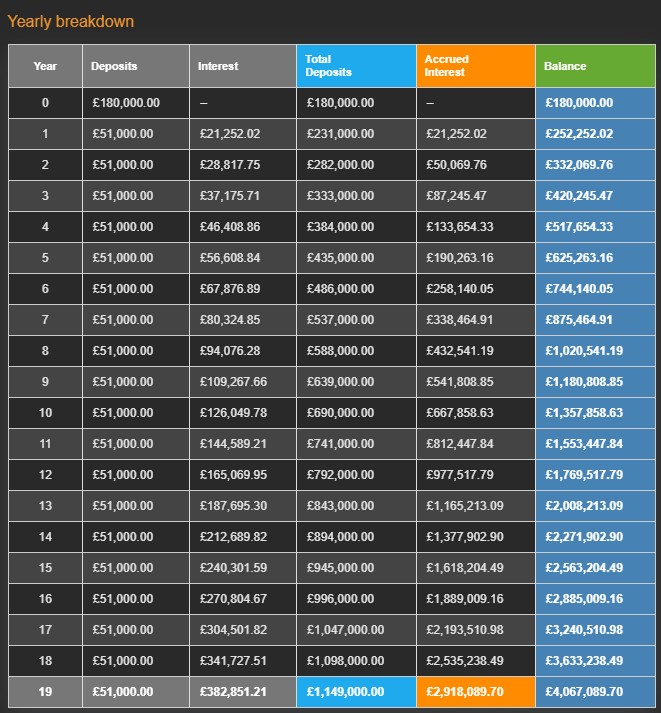Select the Deposits column header

[x=136, y=66]
